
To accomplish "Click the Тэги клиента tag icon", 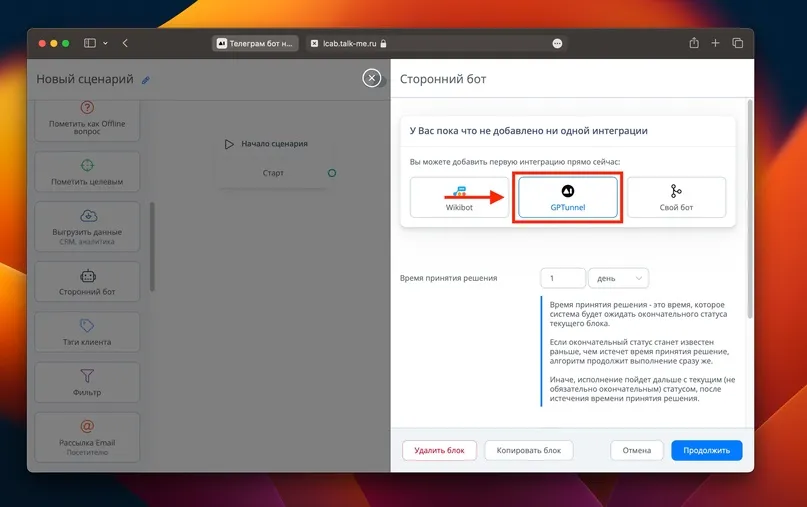I will pyautogui.click(x=87, y=325).
